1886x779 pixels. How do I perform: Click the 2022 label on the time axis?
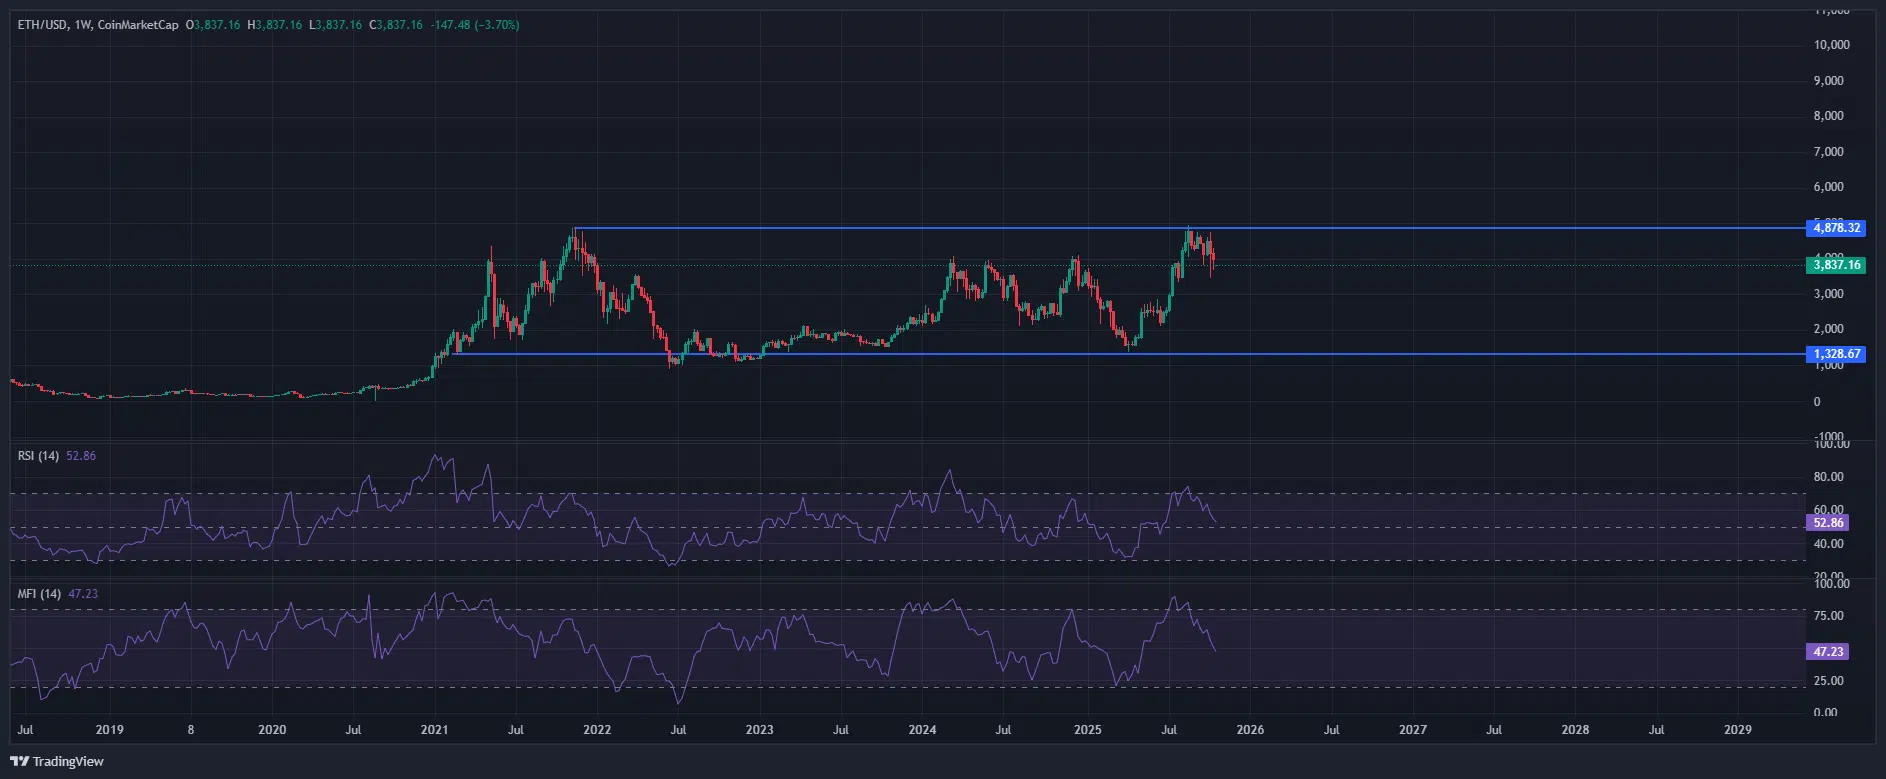click(597, 730)
